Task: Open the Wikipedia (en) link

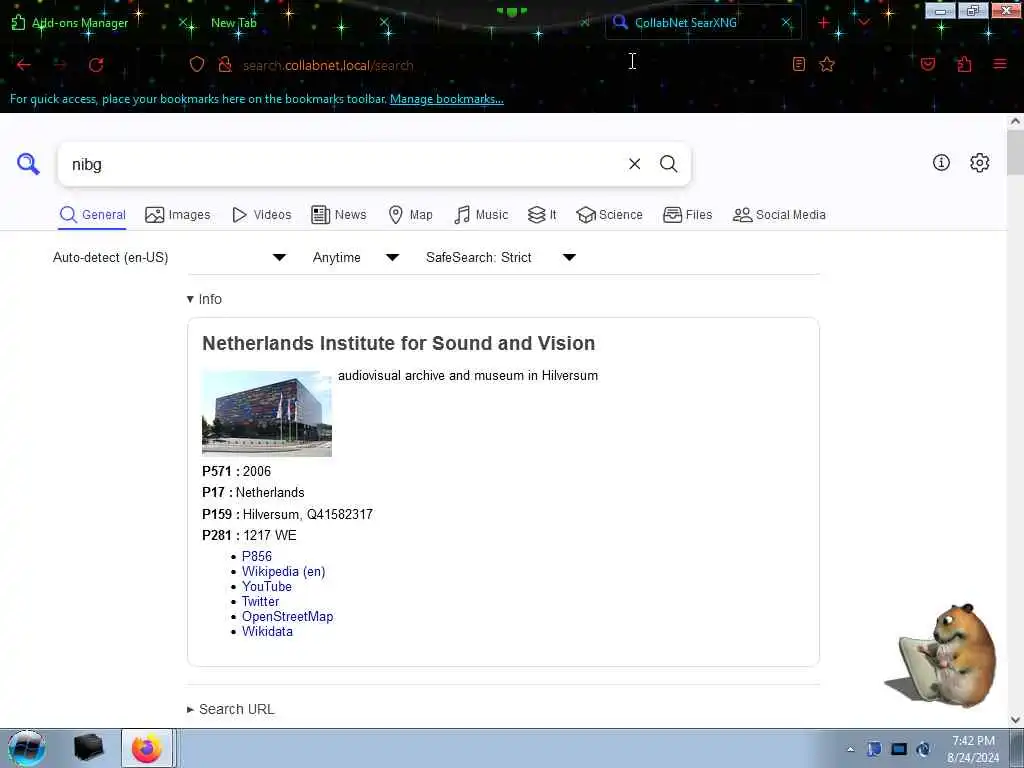Action: pos(283,571)
